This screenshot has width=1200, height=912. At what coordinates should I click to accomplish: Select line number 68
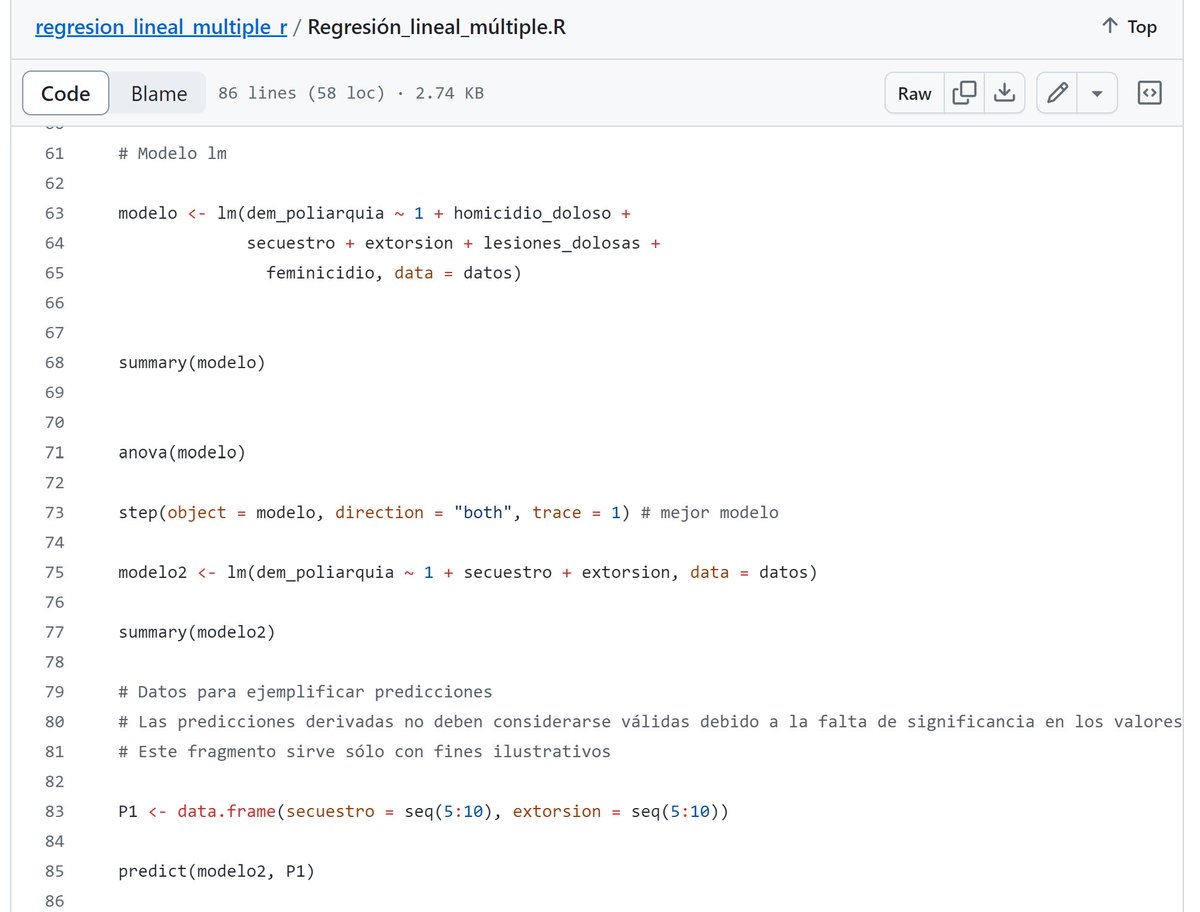(54, 362)
